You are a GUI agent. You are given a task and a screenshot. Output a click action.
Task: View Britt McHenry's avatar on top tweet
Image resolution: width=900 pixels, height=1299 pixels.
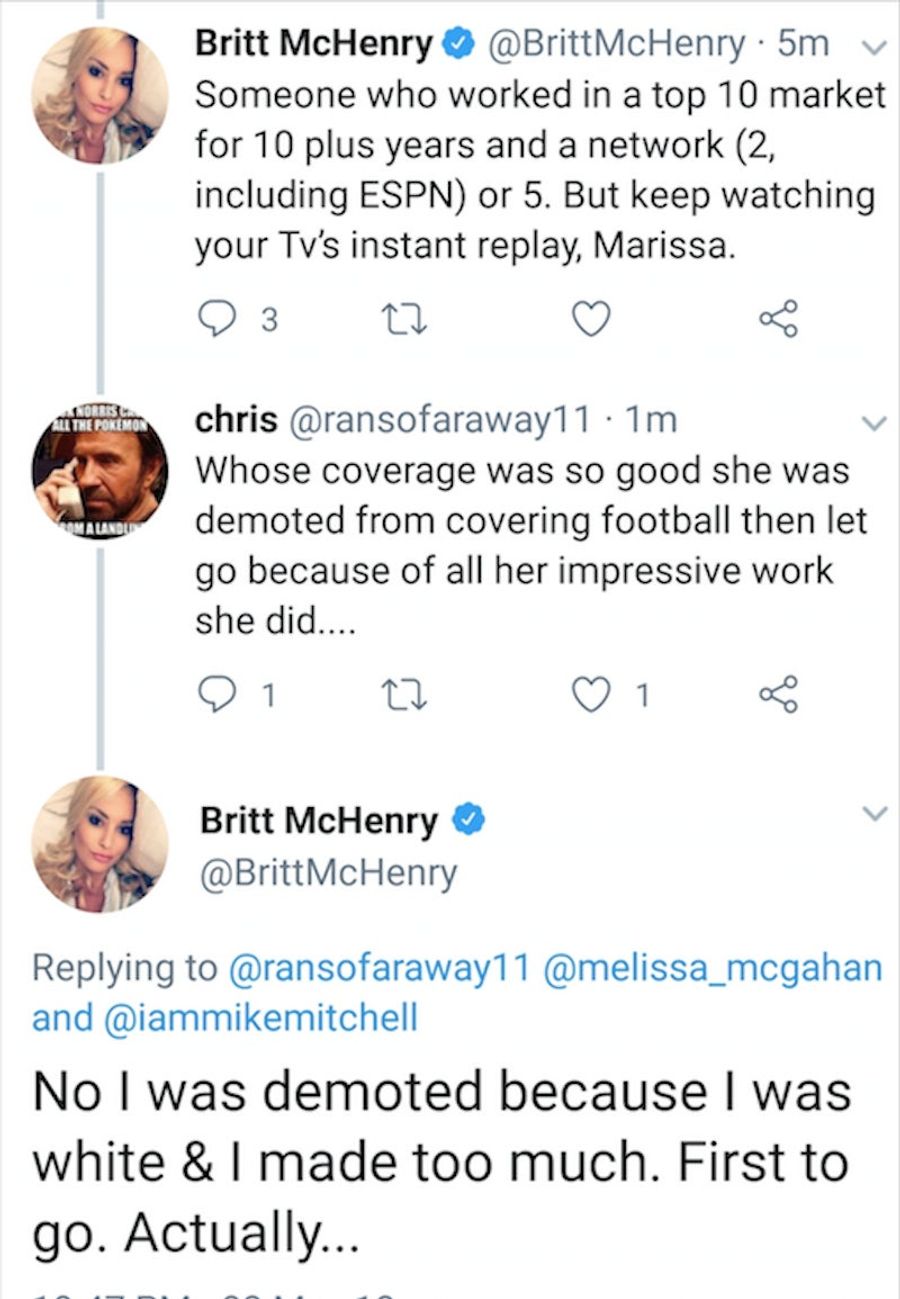(100, 94)
